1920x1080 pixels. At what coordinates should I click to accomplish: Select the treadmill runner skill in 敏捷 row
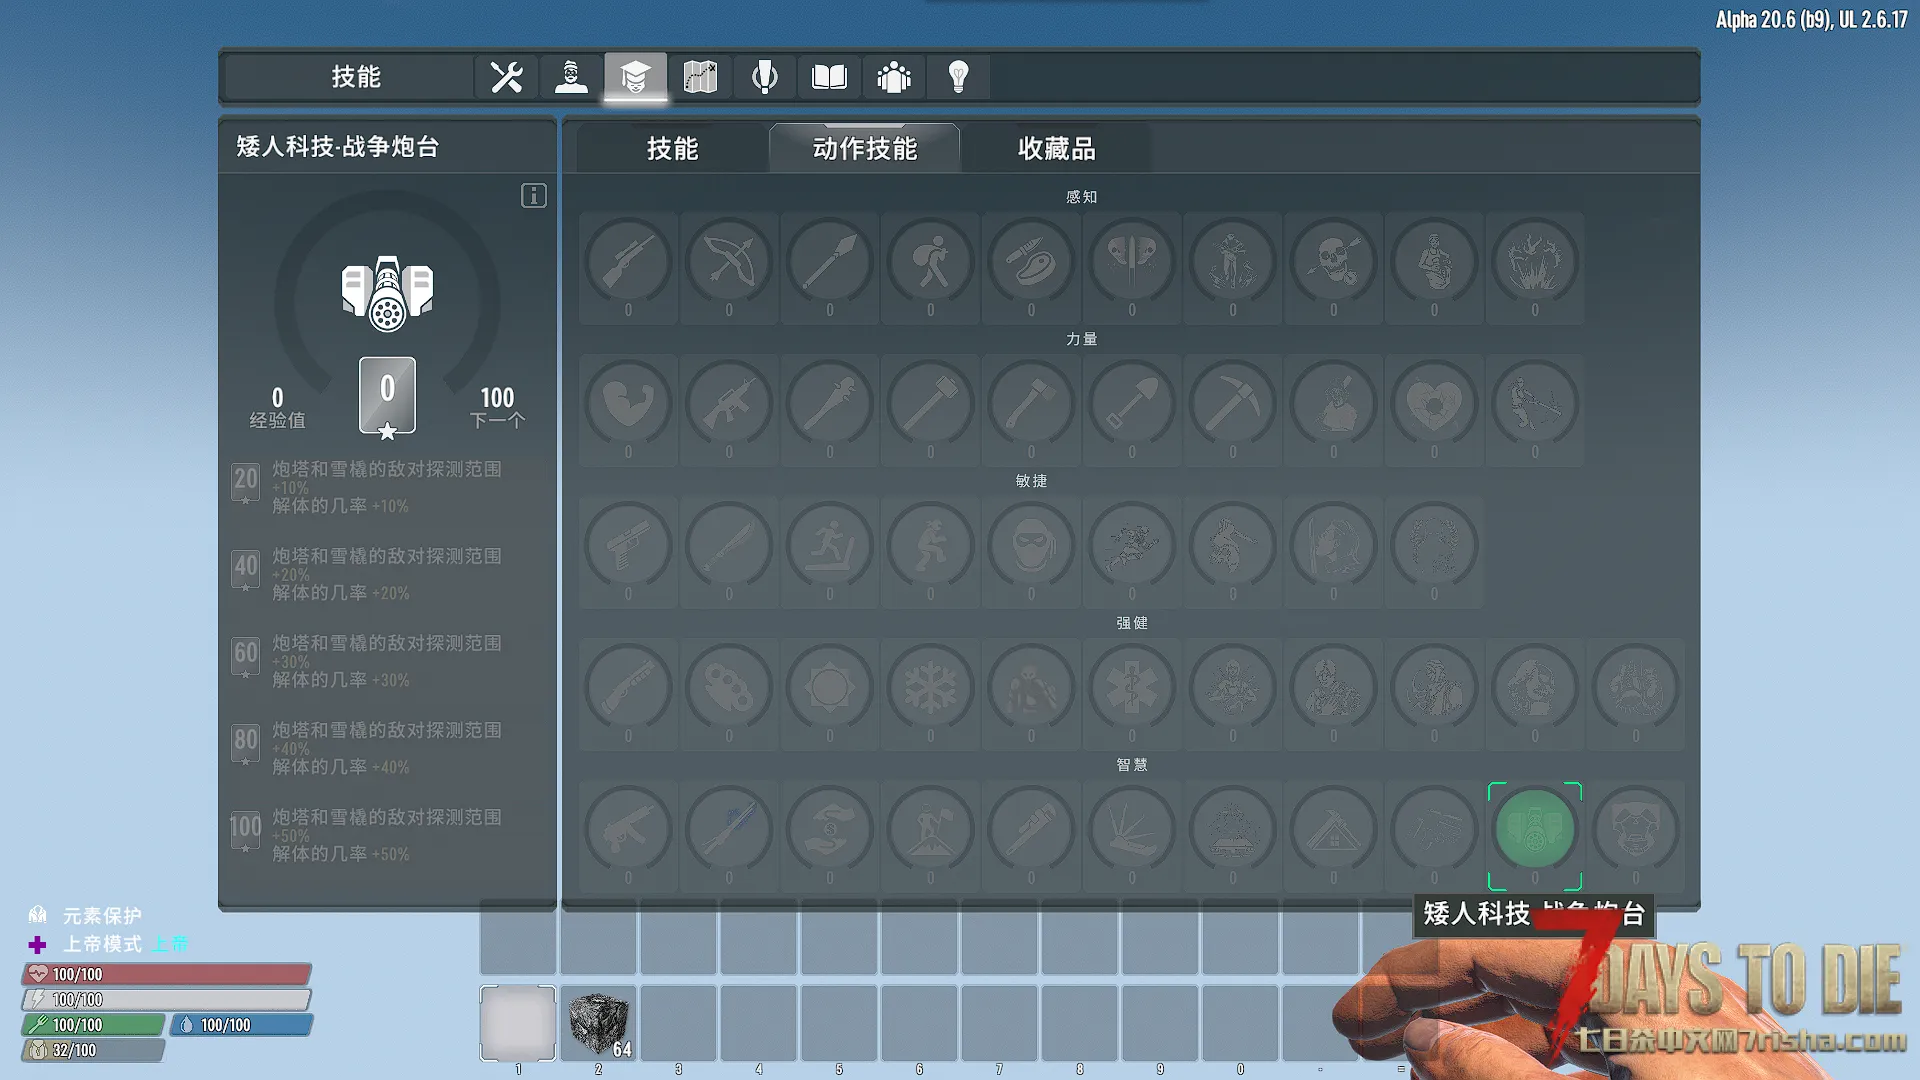[x=830, y=550]
